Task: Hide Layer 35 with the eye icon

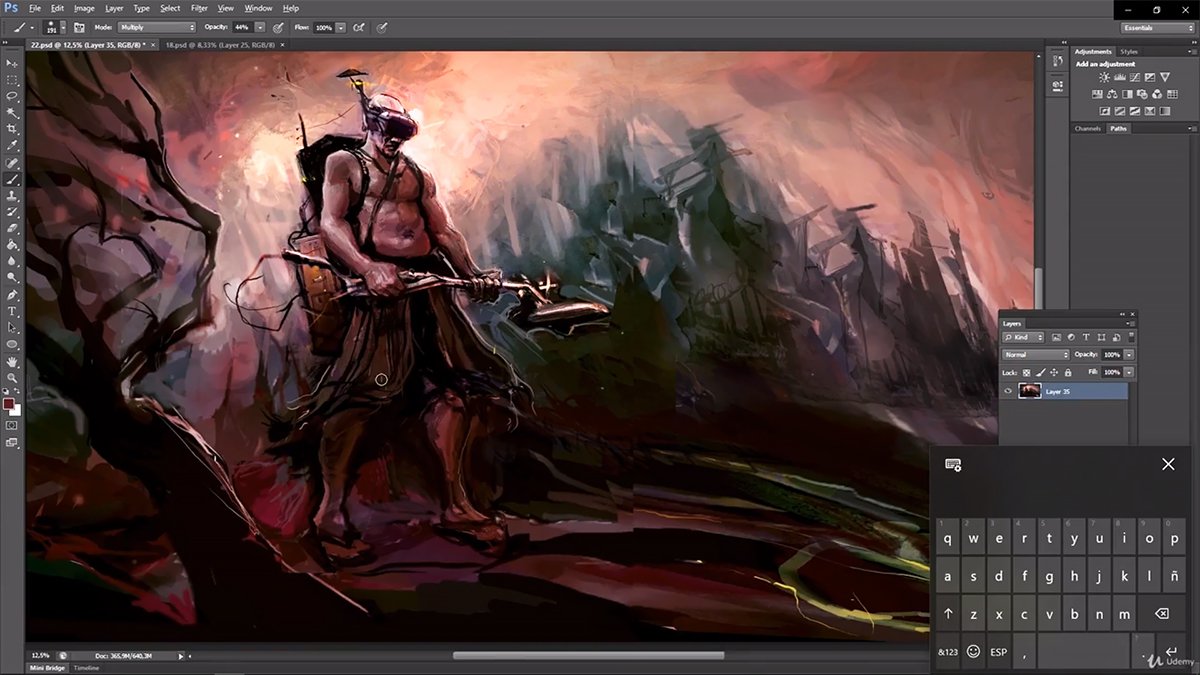Action: click(x=1008, y=392)
